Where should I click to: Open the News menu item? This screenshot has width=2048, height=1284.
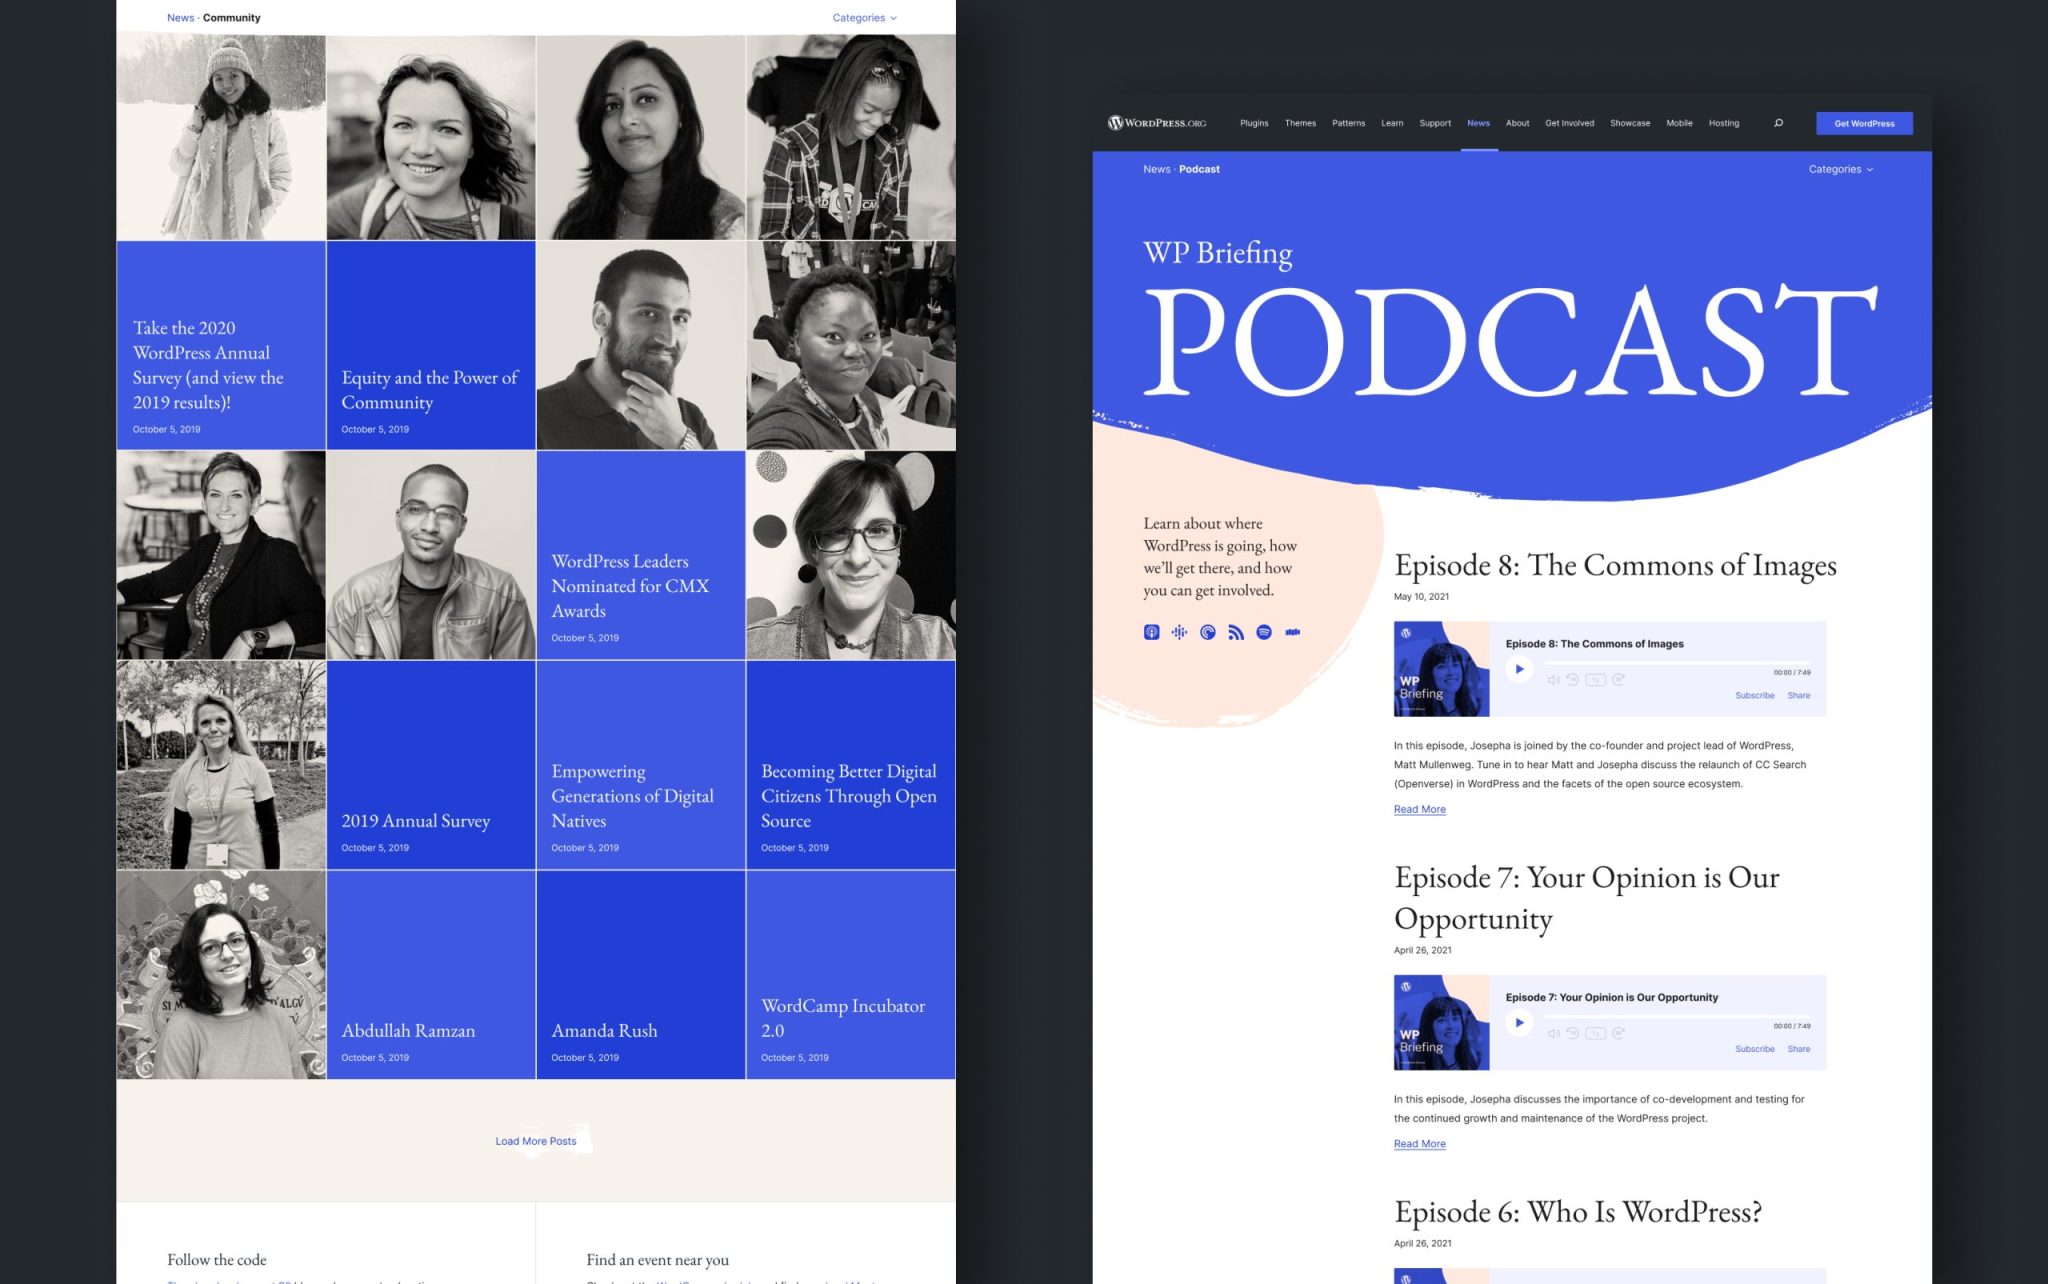tap(1478, 123)
